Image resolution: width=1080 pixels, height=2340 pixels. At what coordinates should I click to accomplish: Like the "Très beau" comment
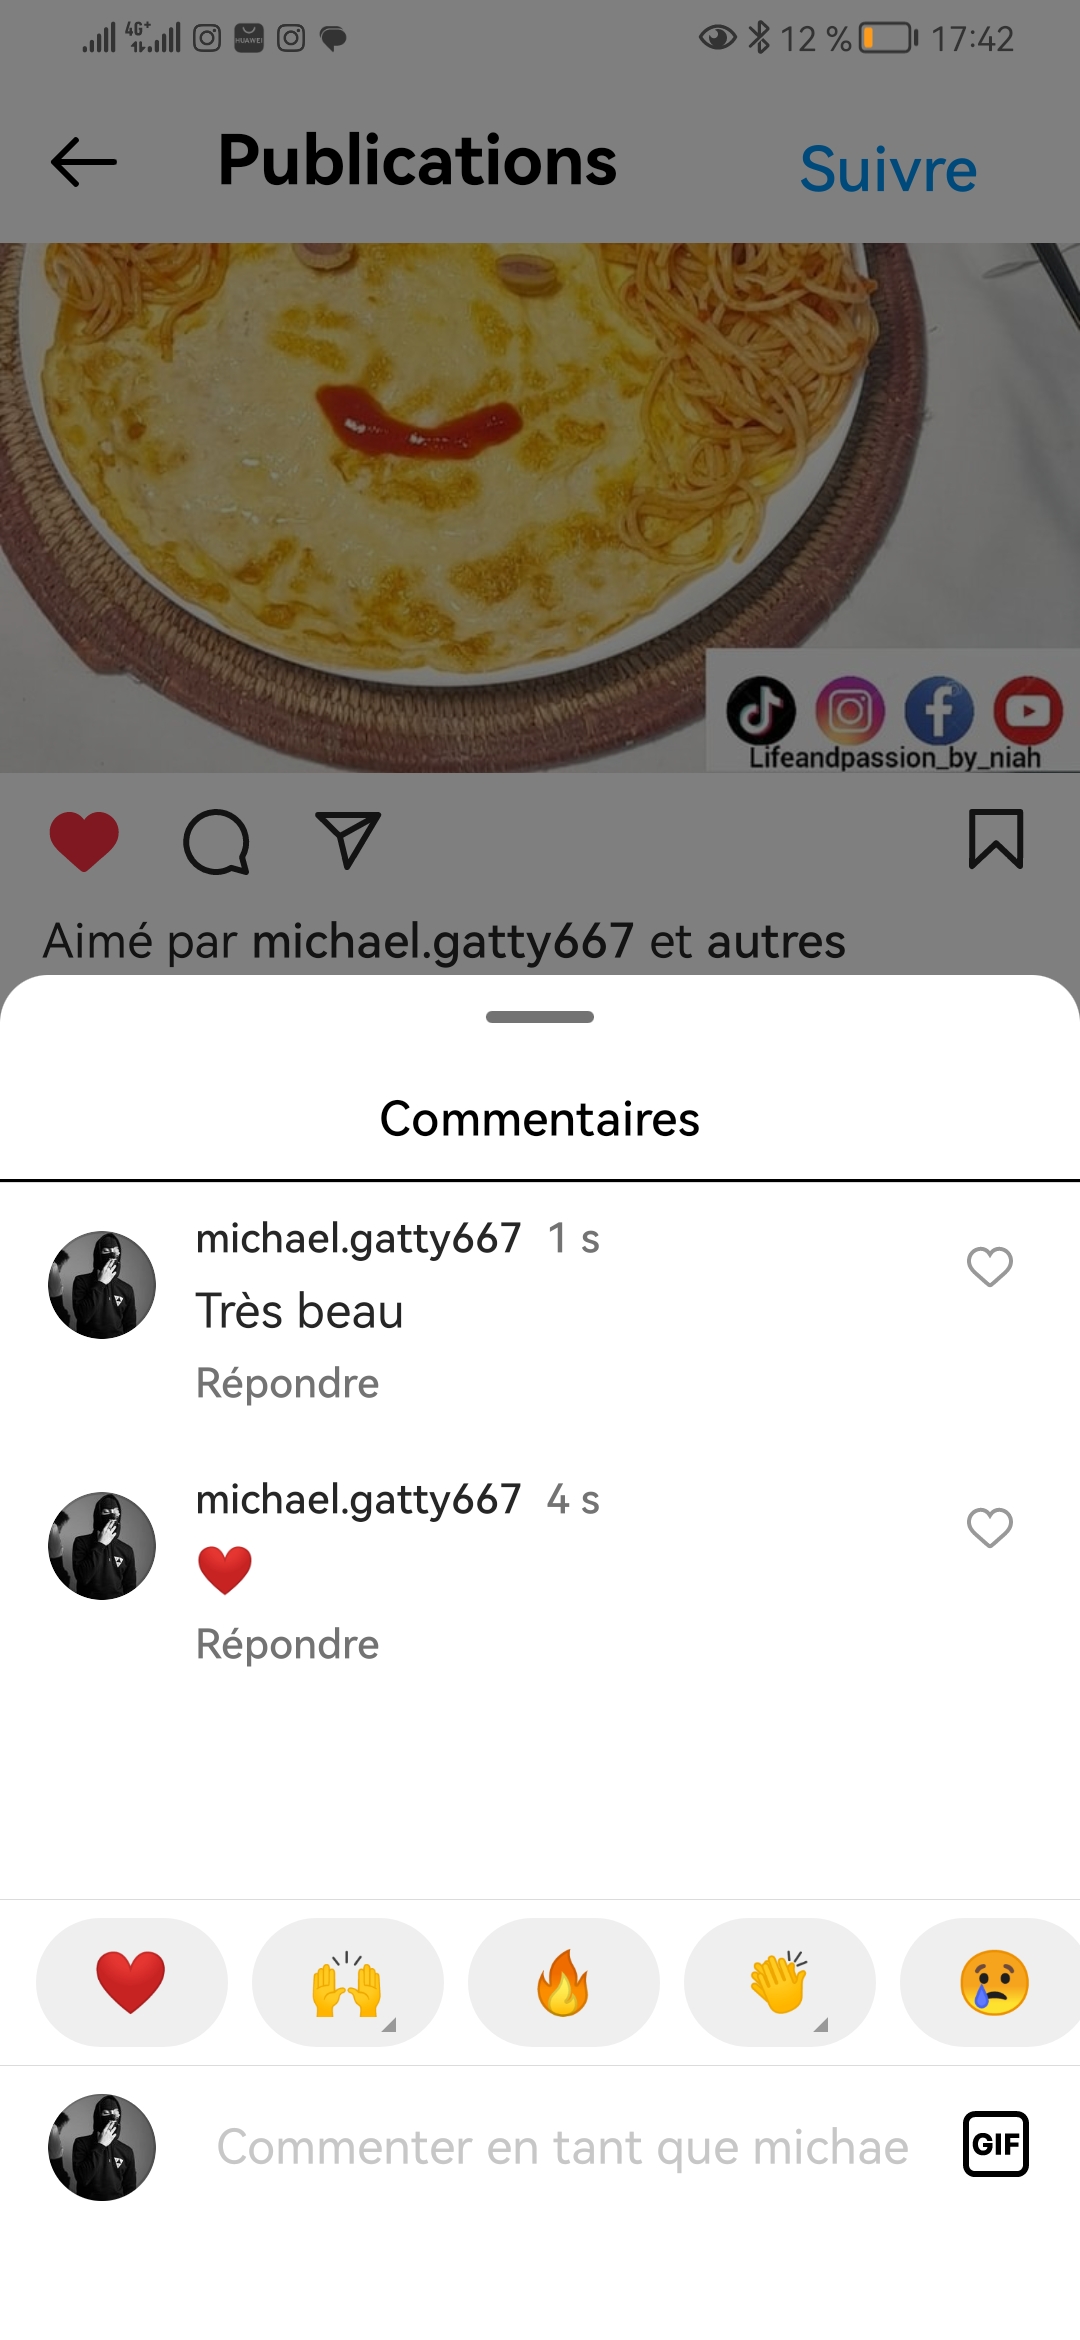990,1267
